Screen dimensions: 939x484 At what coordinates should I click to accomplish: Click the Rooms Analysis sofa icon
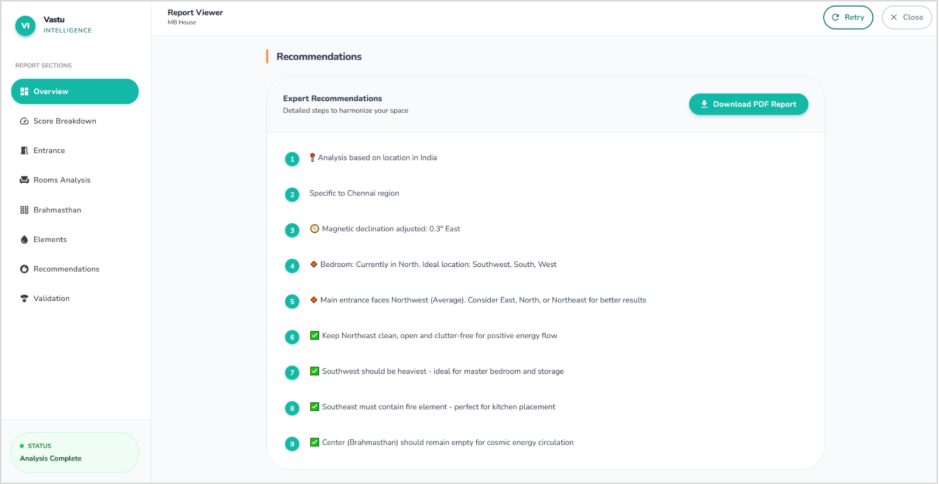(x=24, y=180)
